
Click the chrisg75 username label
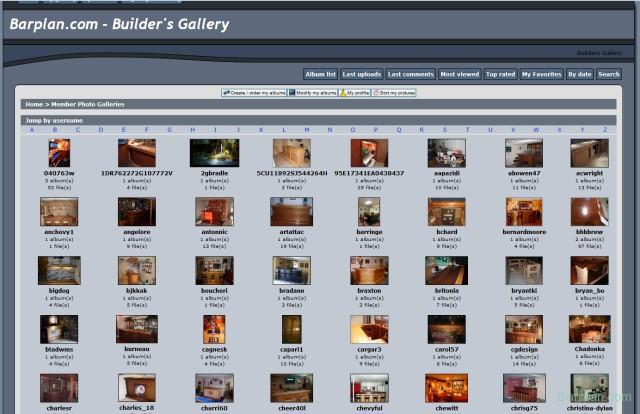524,408
